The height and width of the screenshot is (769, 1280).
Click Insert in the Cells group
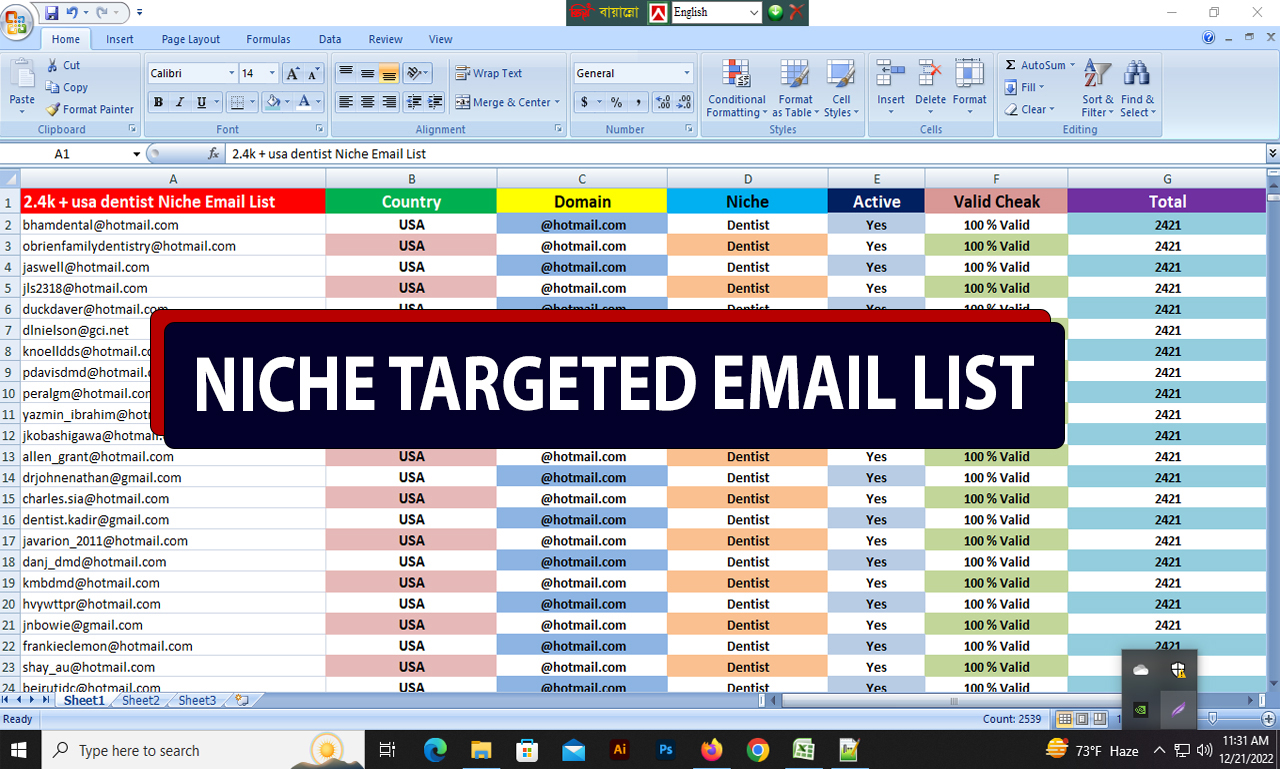890,88
